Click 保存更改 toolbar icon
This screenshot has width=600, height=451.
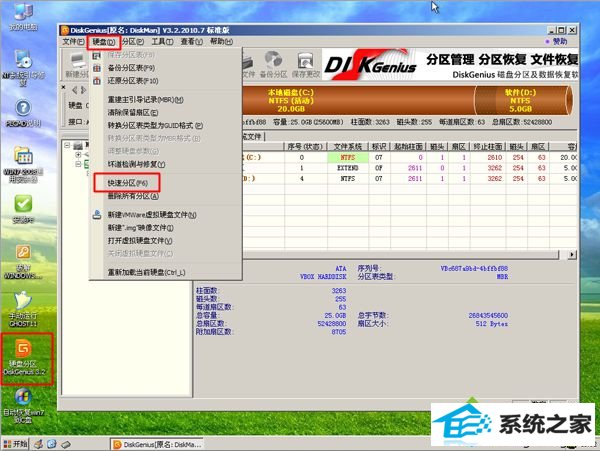(x=305, y=65)
